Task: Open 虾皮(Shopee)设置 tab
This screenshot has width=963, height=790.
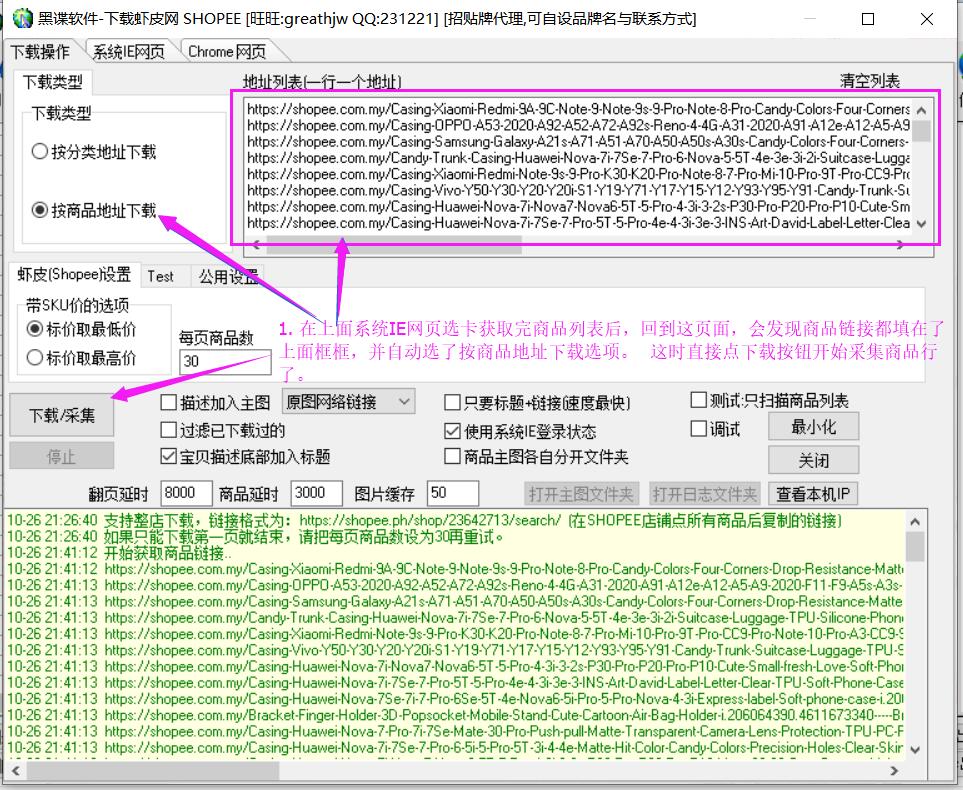Action: click(x=74, y=275)
